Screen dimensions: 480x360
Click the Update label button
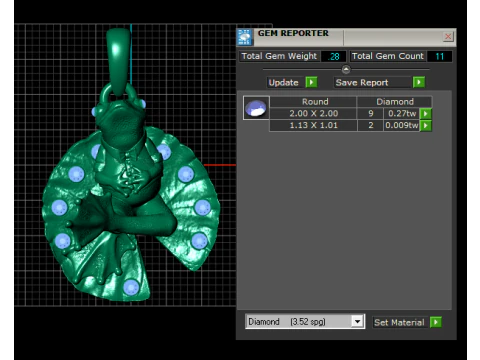(284, 82)
